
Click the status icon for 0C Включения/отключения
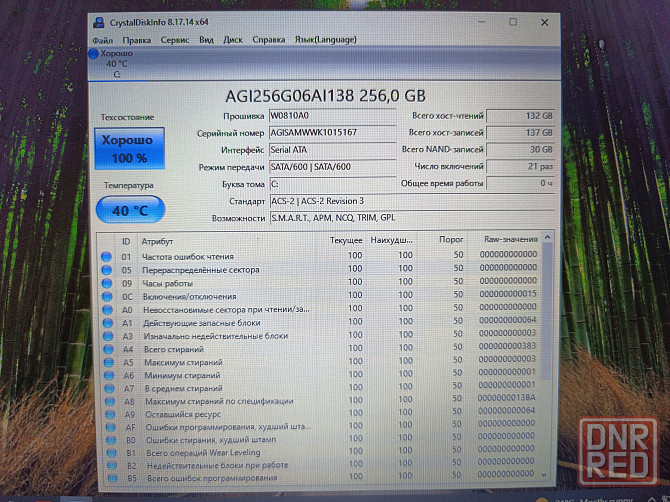point(107,297)
